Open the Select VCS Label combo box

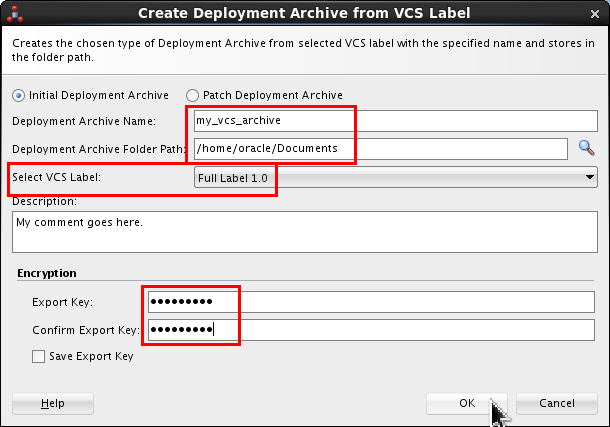click(390, 178)
